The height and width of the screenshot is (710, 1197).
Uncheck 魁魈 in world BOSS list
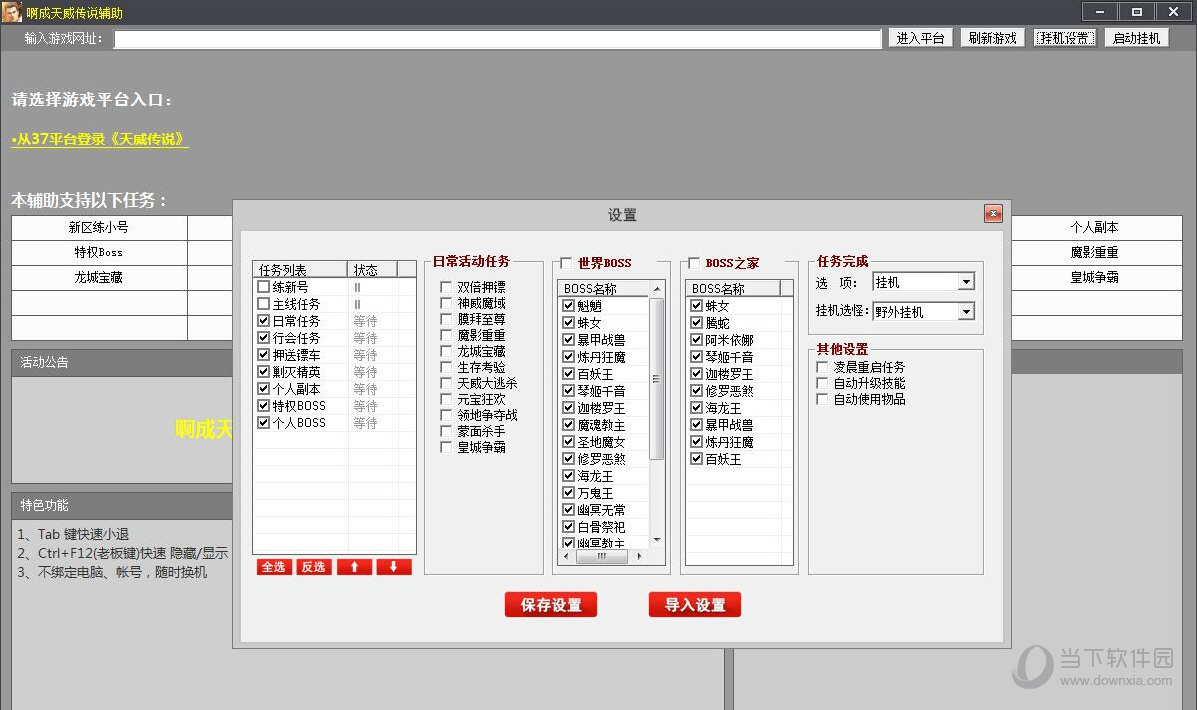(568, 305)
